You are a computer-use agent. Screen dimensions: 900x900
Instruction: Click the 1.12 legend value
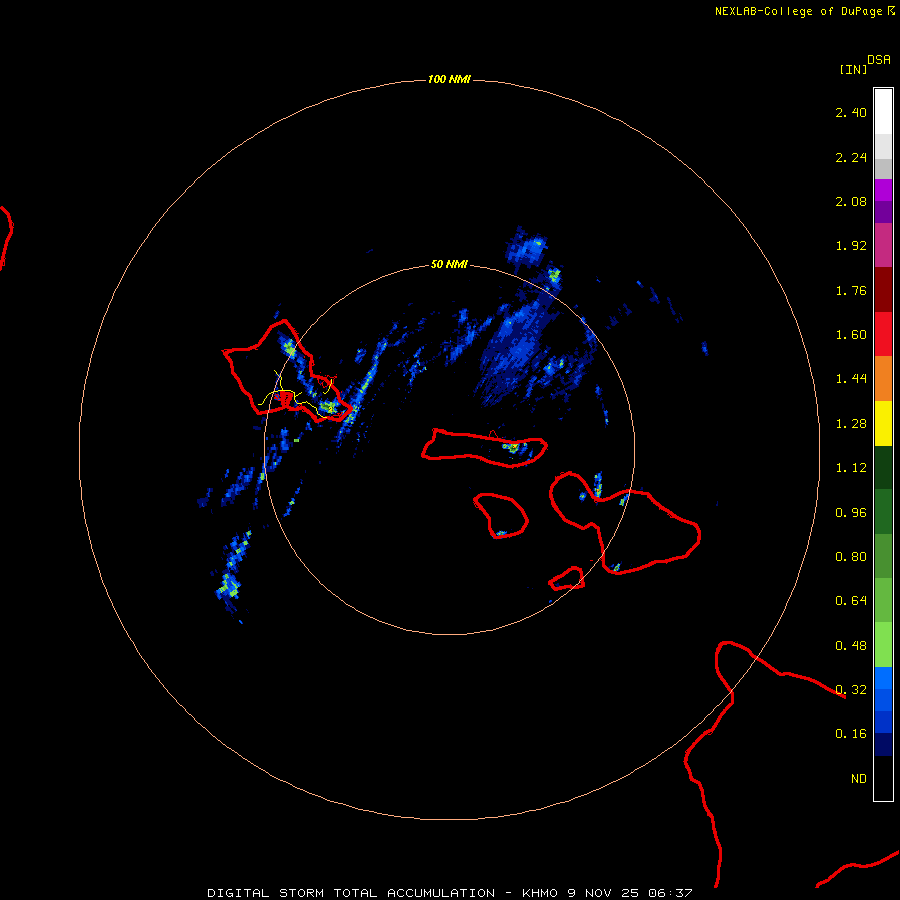tap(851, 468)
